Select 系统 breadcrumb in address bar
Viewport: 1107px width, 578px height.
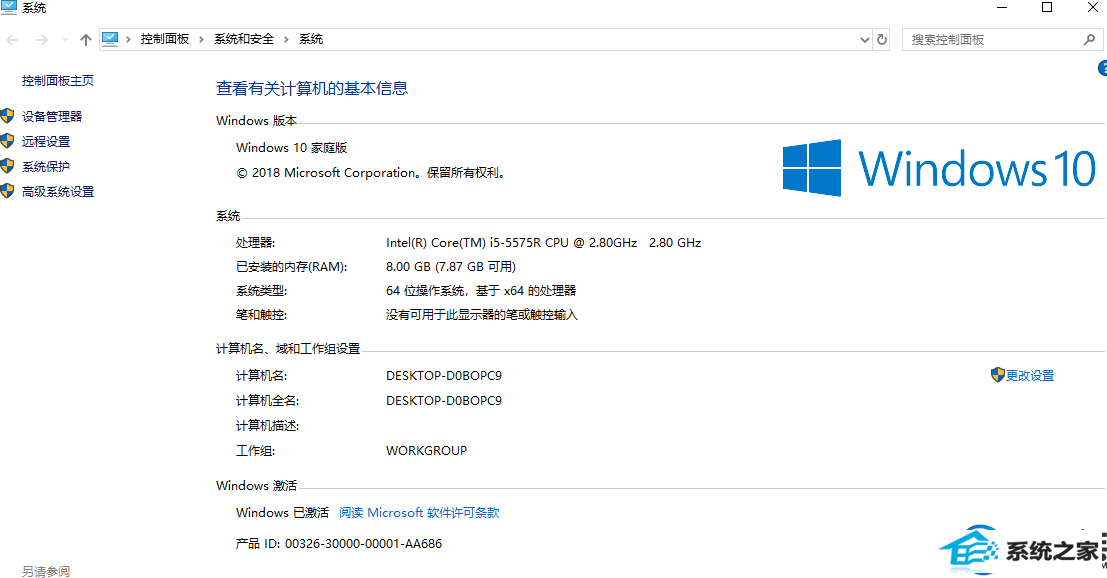(x=311, y=39)
